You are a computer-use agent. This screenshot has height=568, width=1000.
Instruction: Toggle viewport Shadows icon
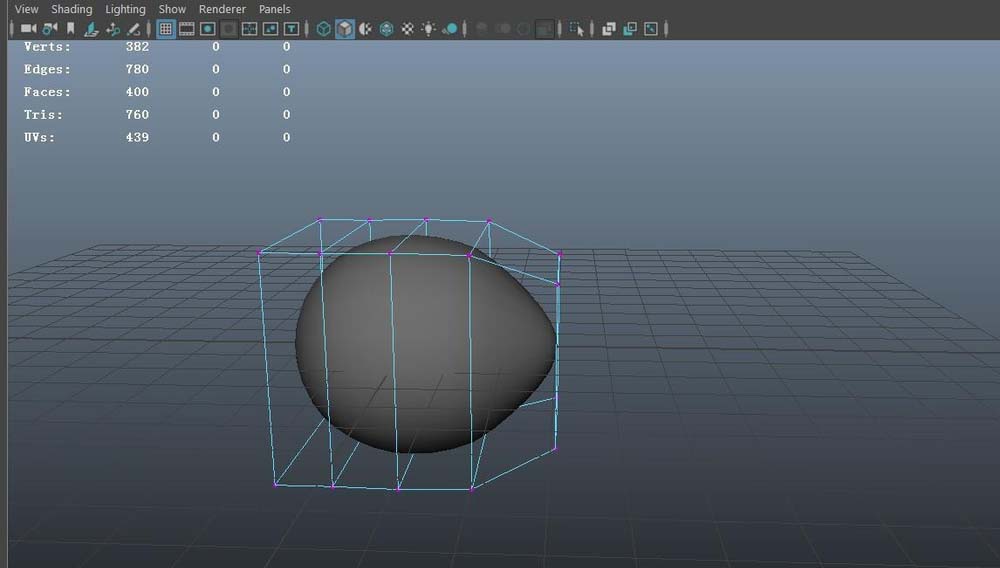tap(450, 29)
